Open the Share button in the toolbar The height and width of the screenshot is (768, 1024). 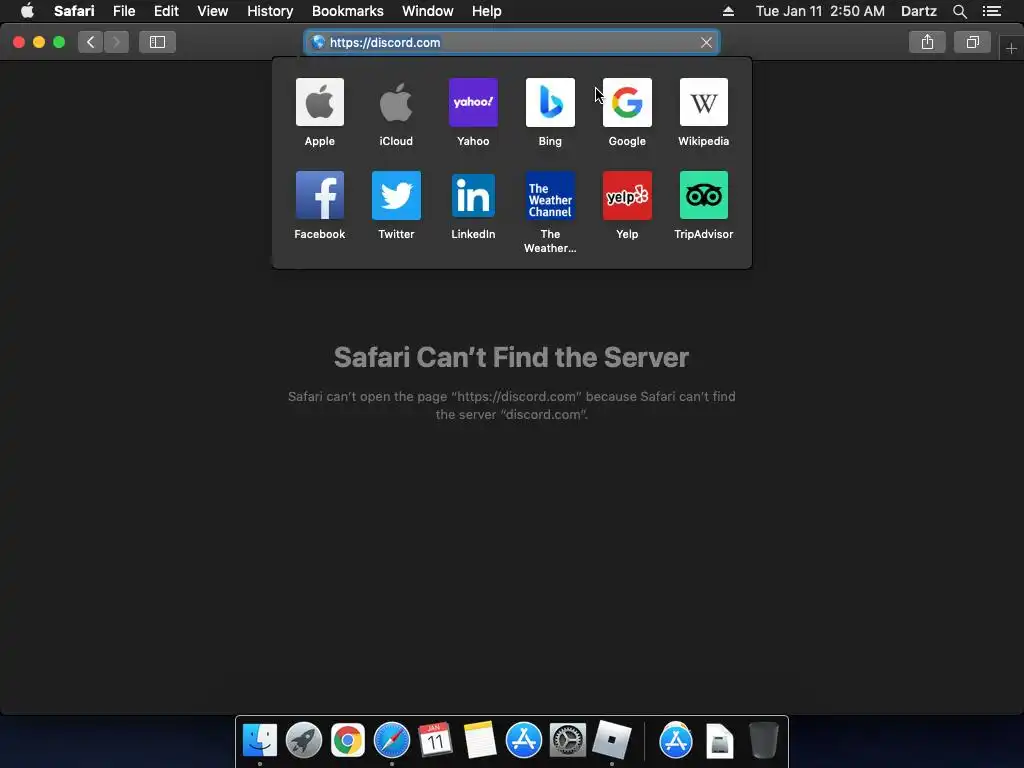(927, 42)
